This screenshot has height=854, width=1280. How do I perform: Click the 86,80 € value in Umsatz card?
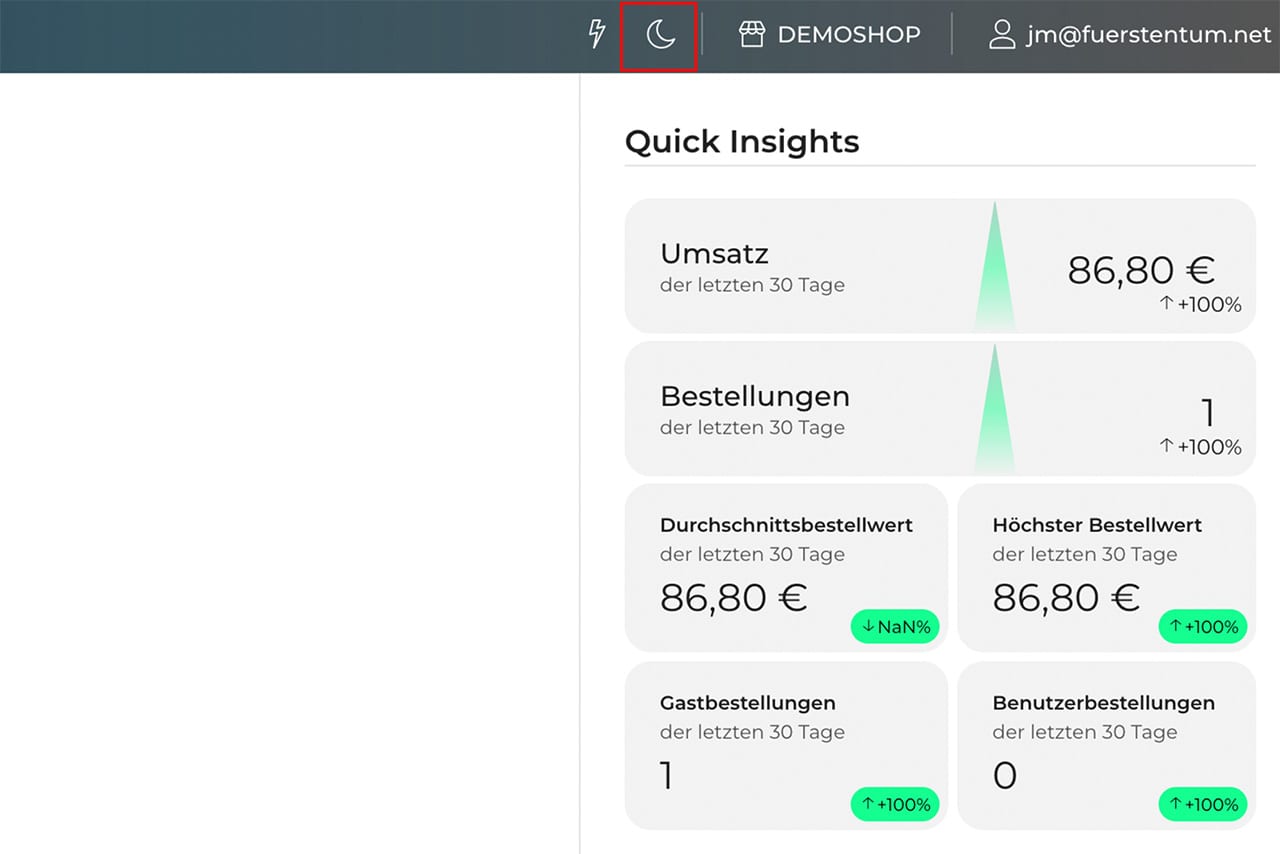[1140, 270]
